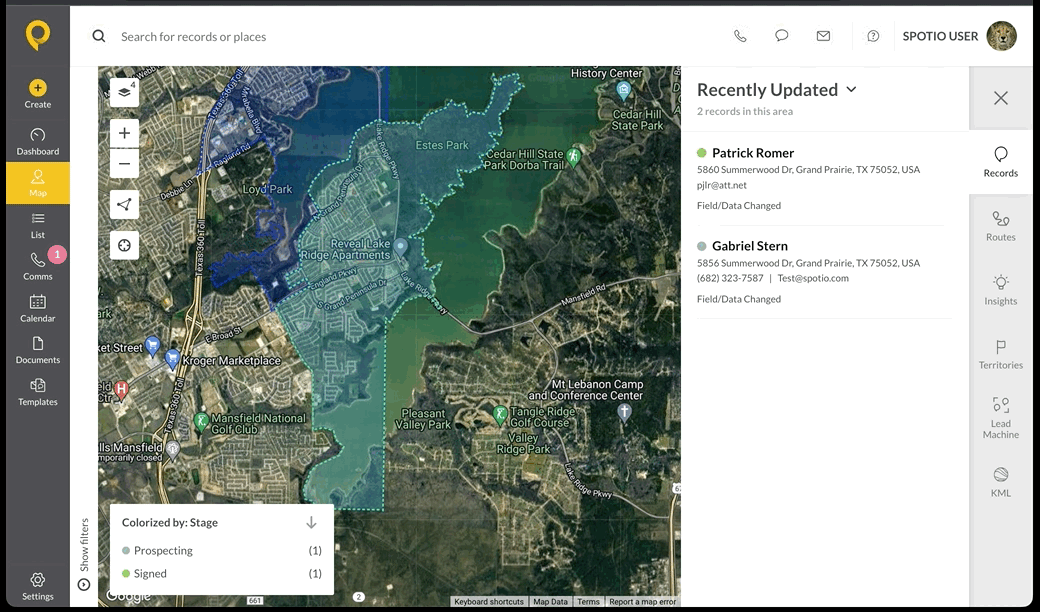1040x612 pixels.
Task: Open the Lead Machine tab
Action: pos(1000,418)
